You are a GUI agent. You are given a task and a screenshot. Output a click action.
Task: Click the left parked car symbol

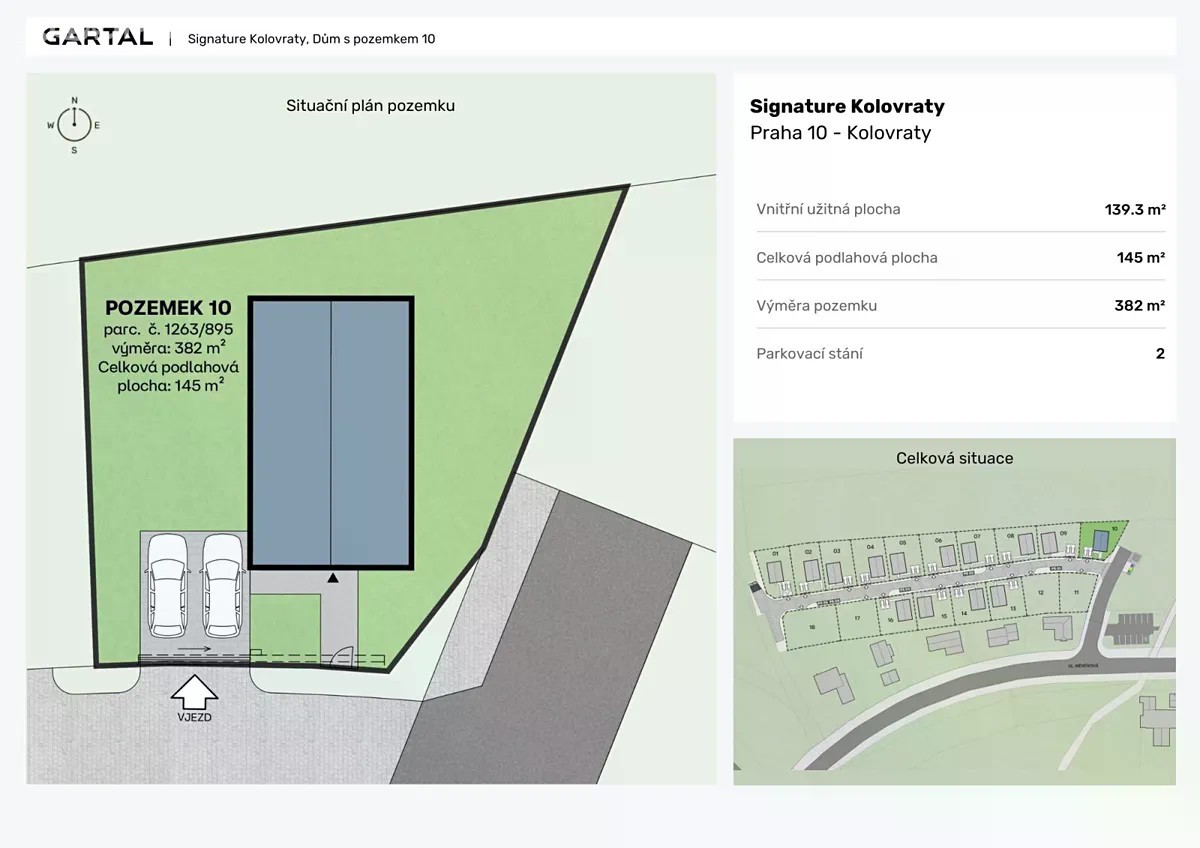coord(167,585)
